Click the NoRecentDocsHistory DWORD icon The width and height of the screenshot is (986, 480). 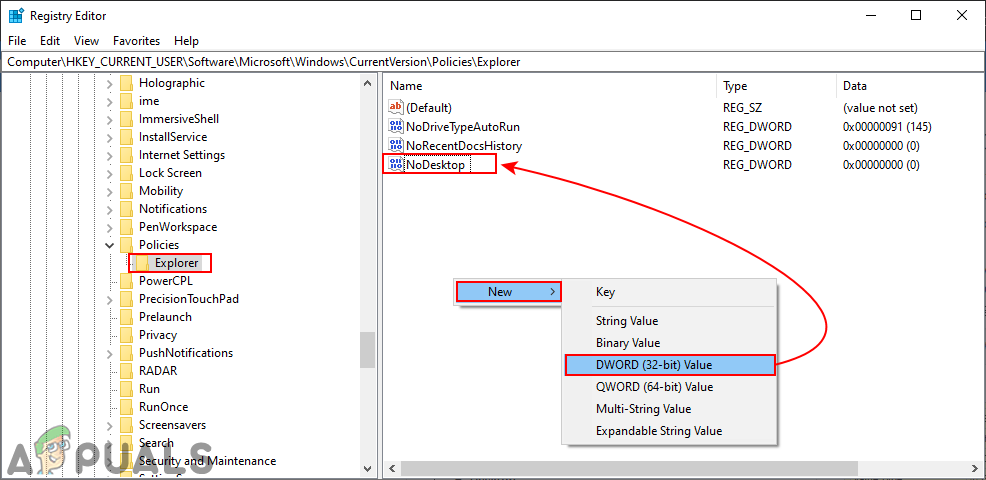tap(396, 146)
